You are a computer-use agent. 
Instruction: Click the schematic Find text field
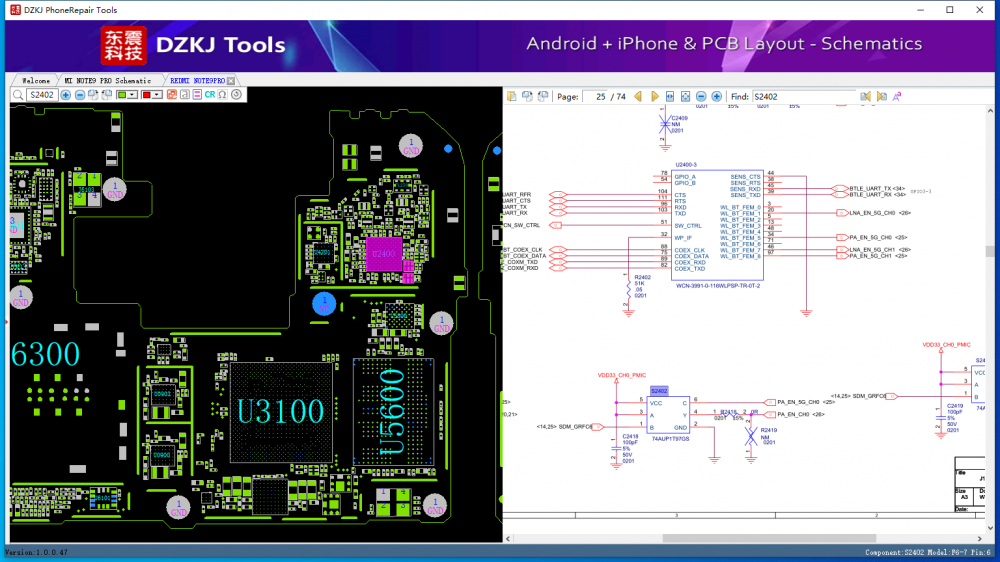coord(802,97)
